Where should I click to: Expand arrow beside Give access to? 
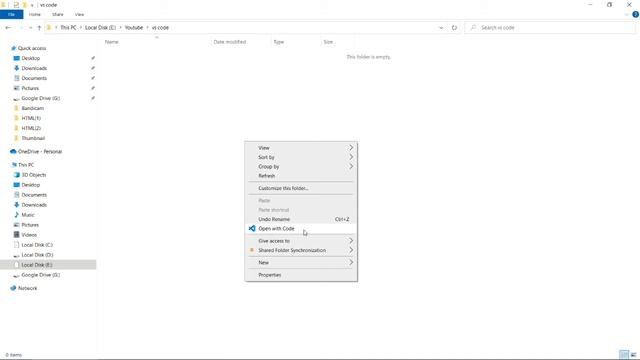pos(351,241)
